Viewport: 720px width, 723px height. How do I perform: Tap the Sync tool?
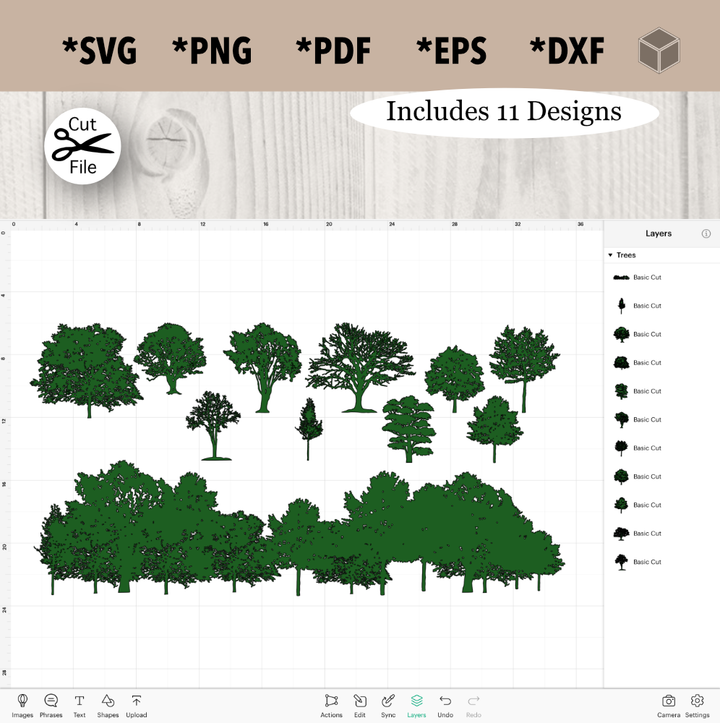(388, 705)
